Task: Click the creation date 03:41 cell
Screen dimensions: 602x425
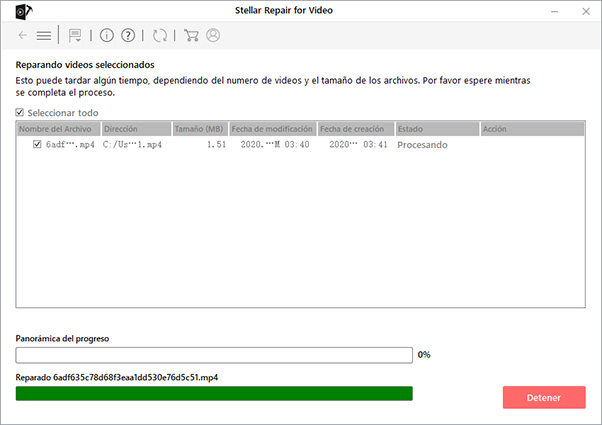Action: (x=358, y=145)
